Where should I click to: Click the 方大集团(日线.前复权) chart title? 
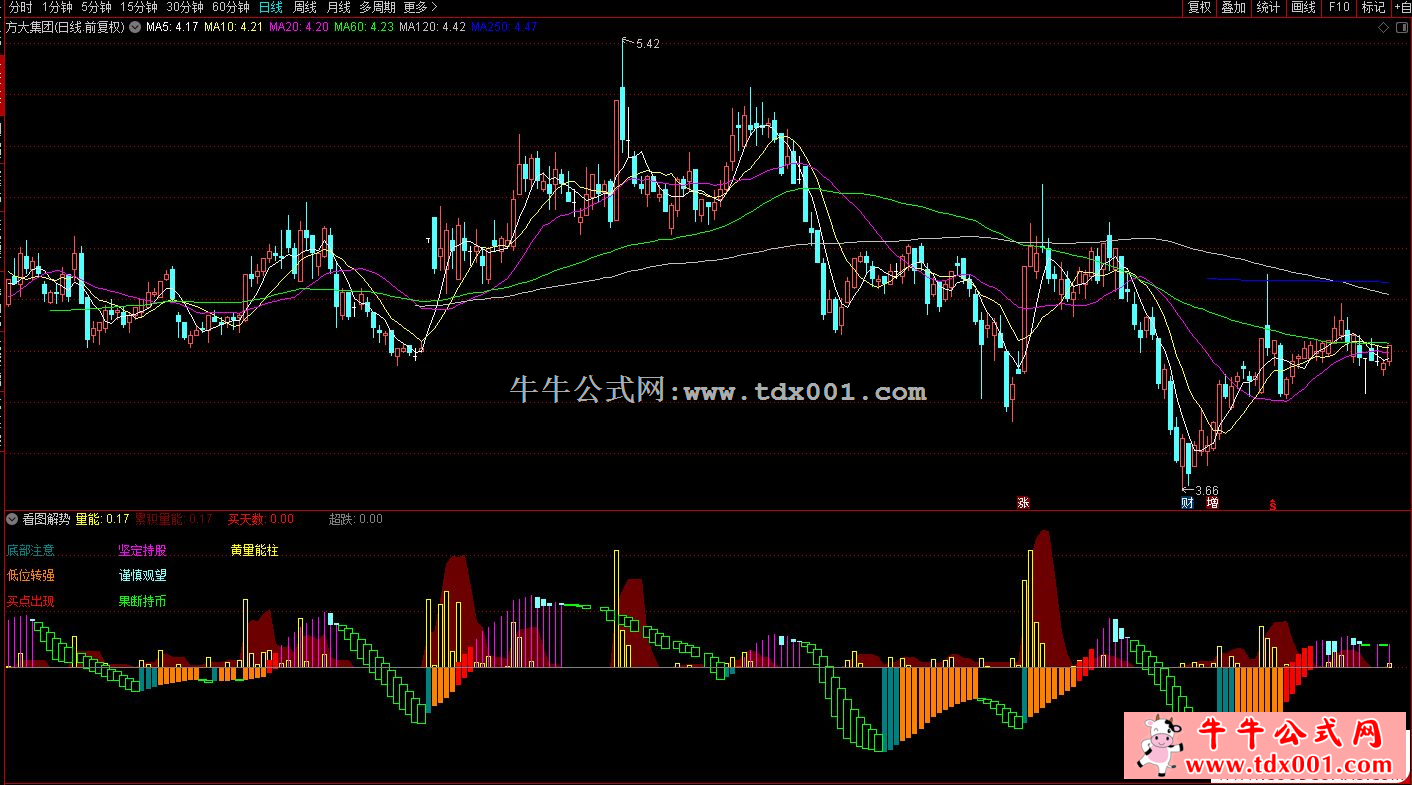pyautogui.click(x=65, y=27)
